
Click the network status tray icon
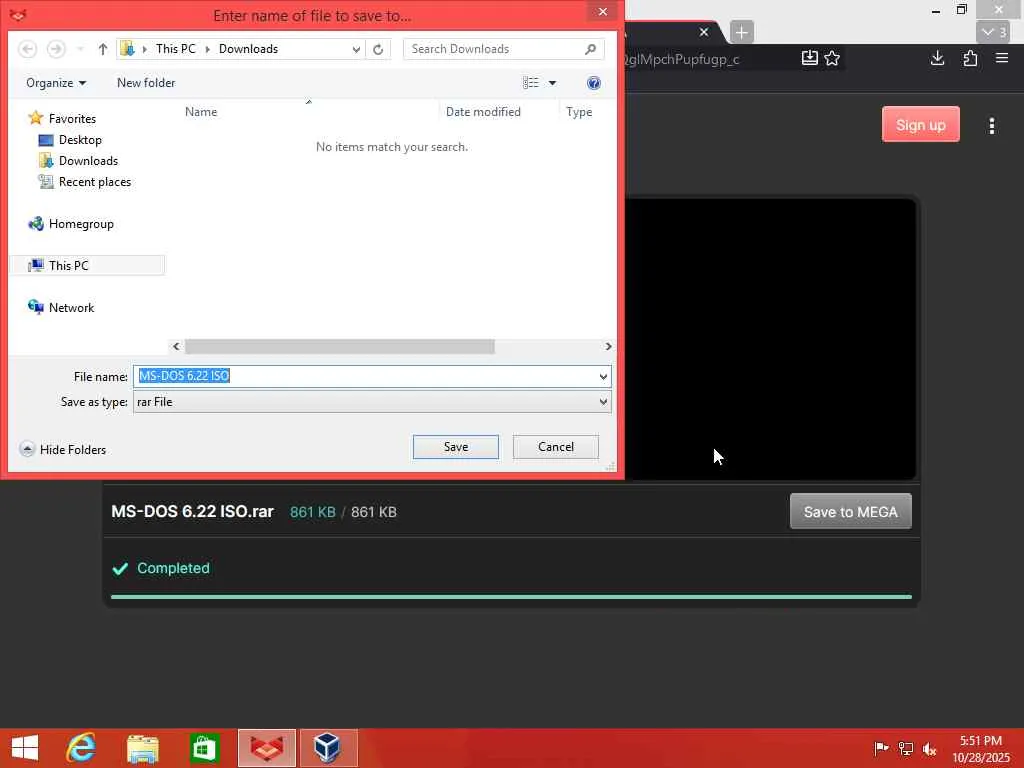tap(906, 748)
